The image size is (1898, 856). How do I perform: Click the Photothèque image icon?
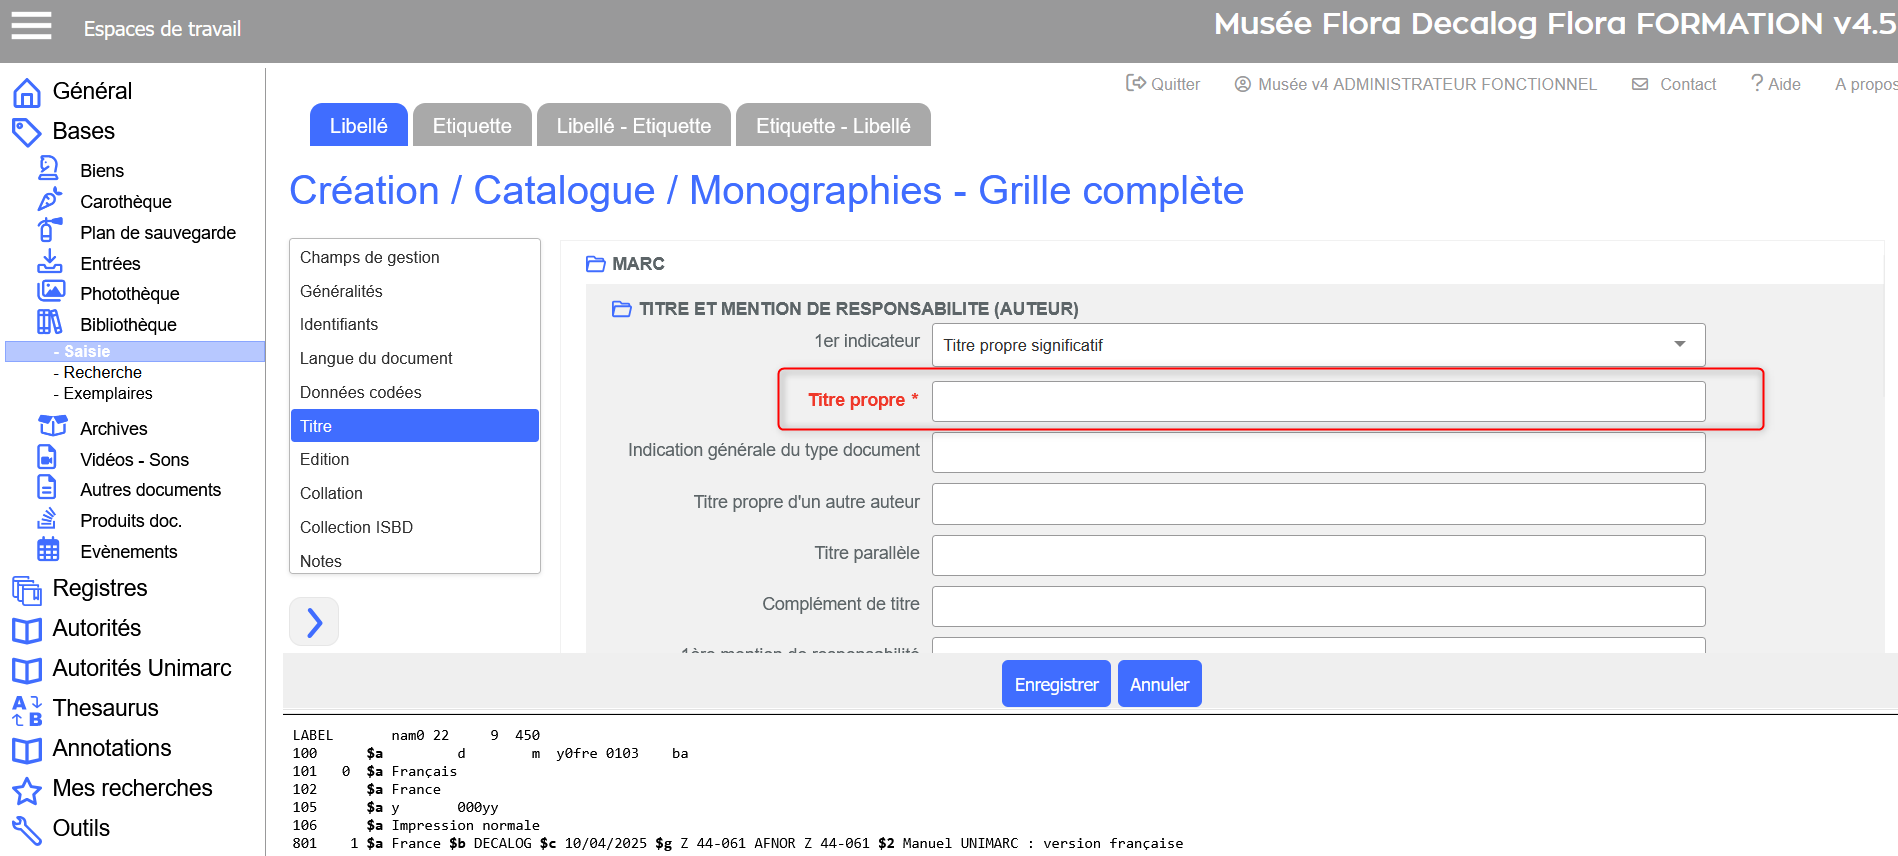pyautogui.click(x=50, y=292)
